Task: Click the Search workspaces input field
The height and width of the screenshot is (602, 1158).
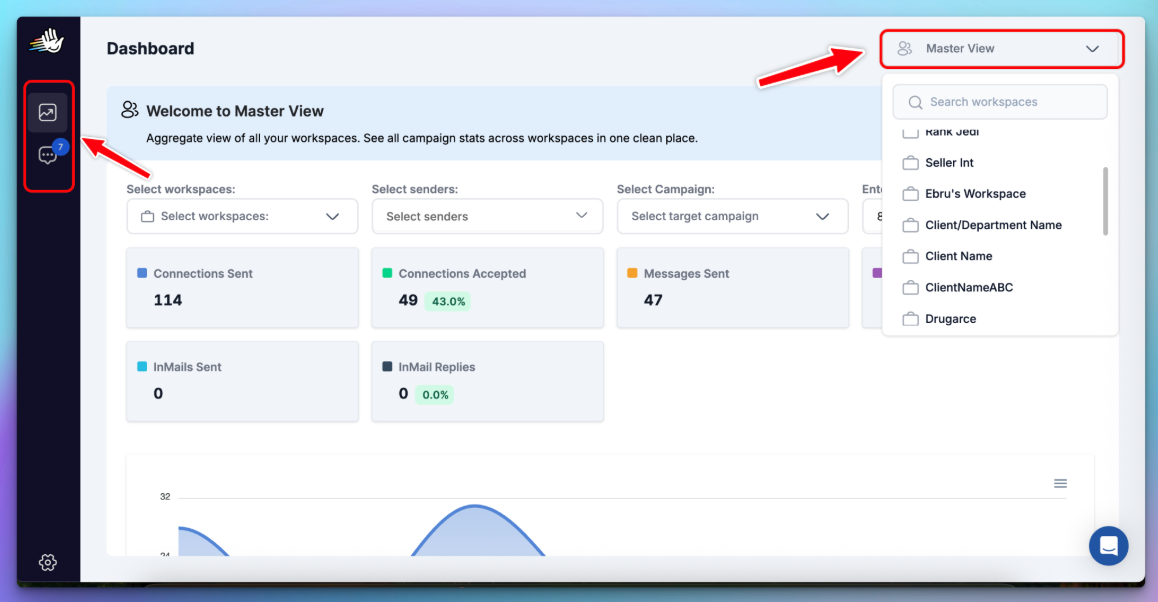Action: point(1000,101)
